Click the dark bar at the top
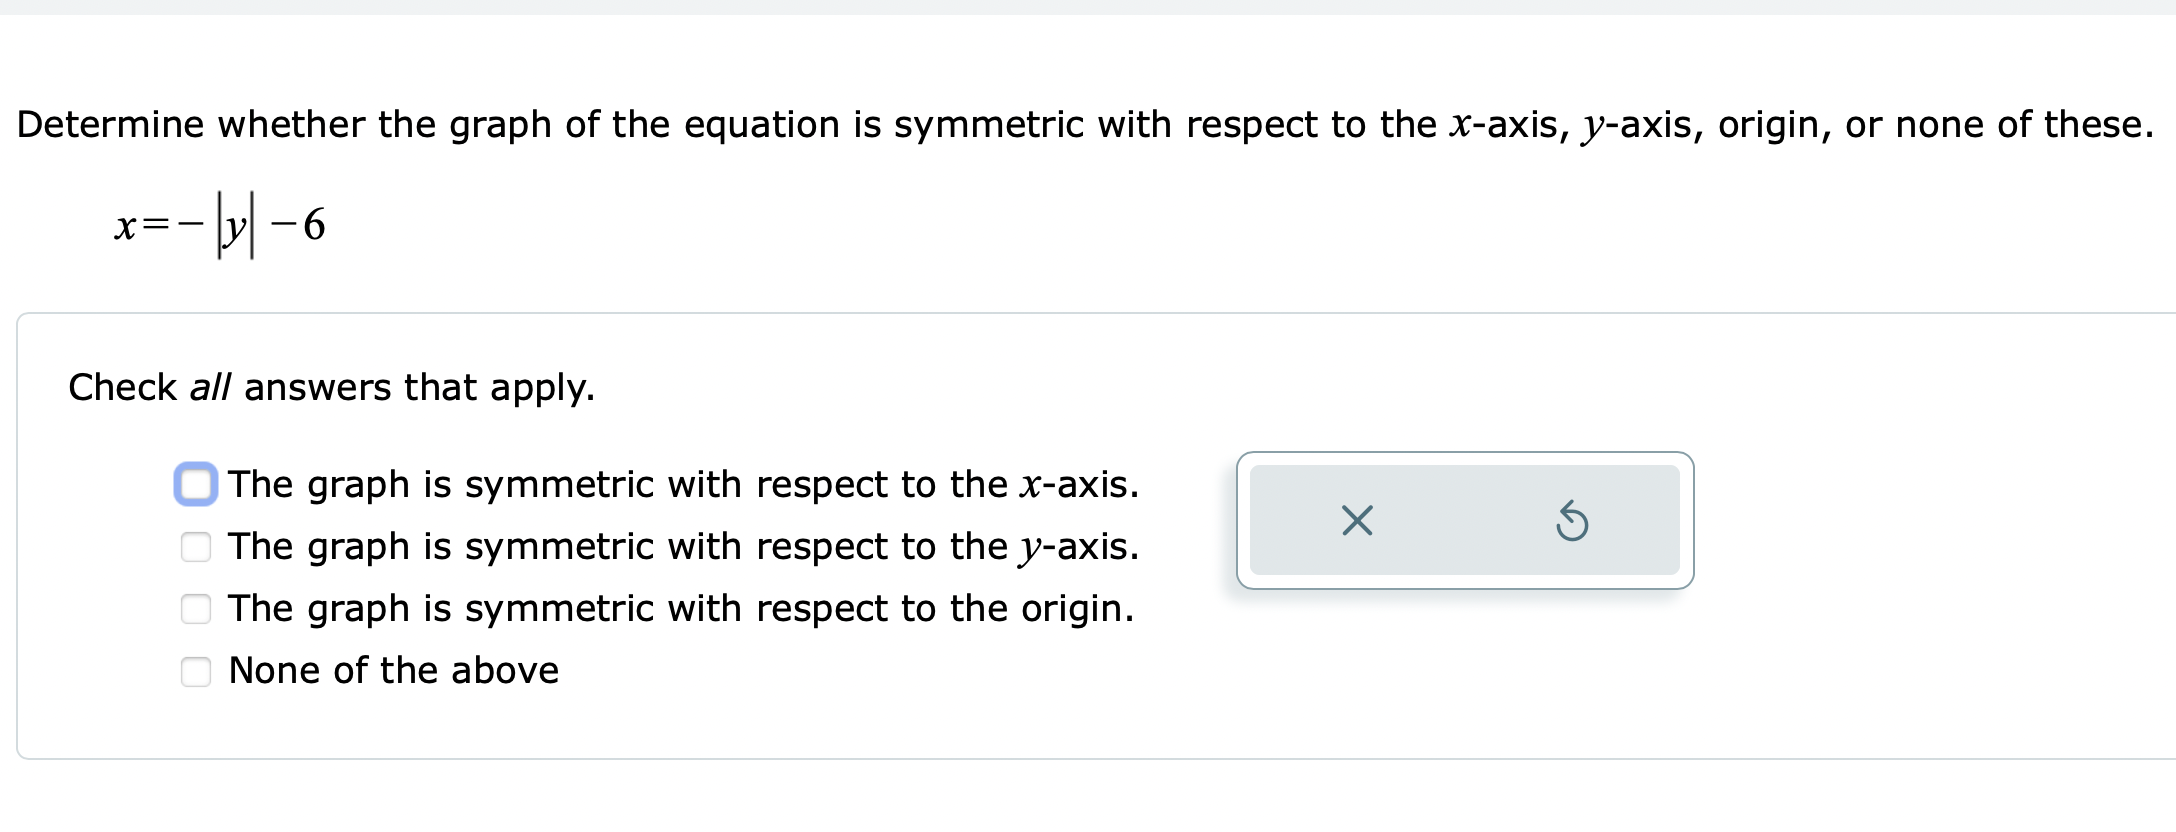This screenshot has height=832, width=2176. (x=1088, y=7)
